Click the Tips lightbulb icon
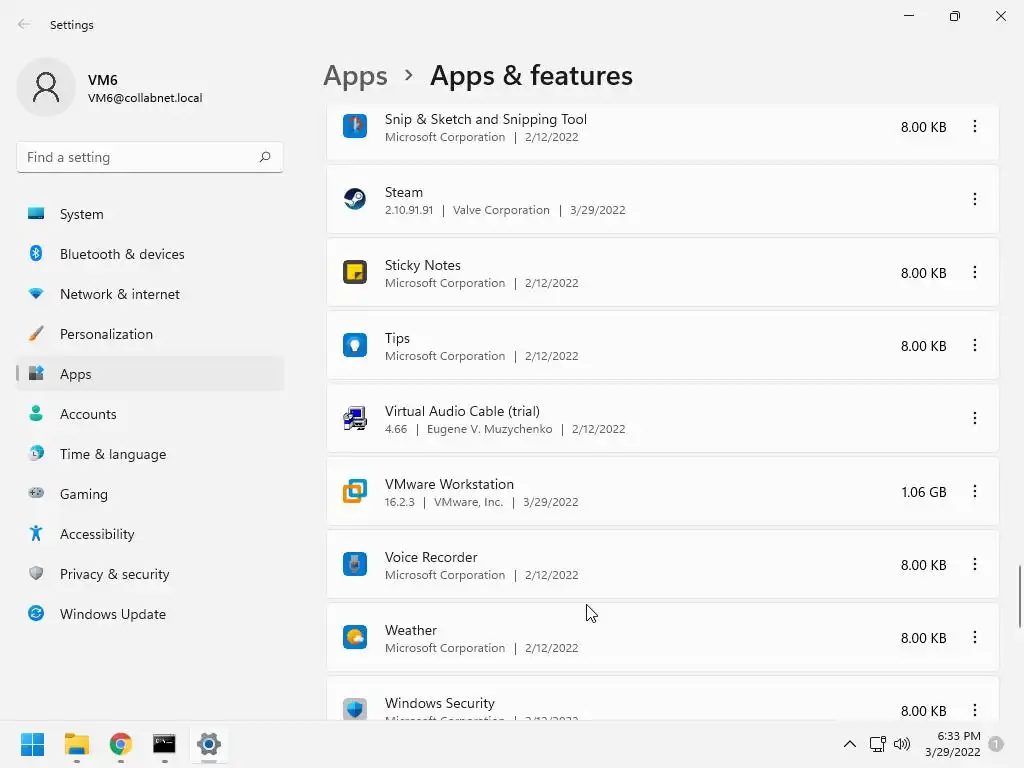 point(355,345)
